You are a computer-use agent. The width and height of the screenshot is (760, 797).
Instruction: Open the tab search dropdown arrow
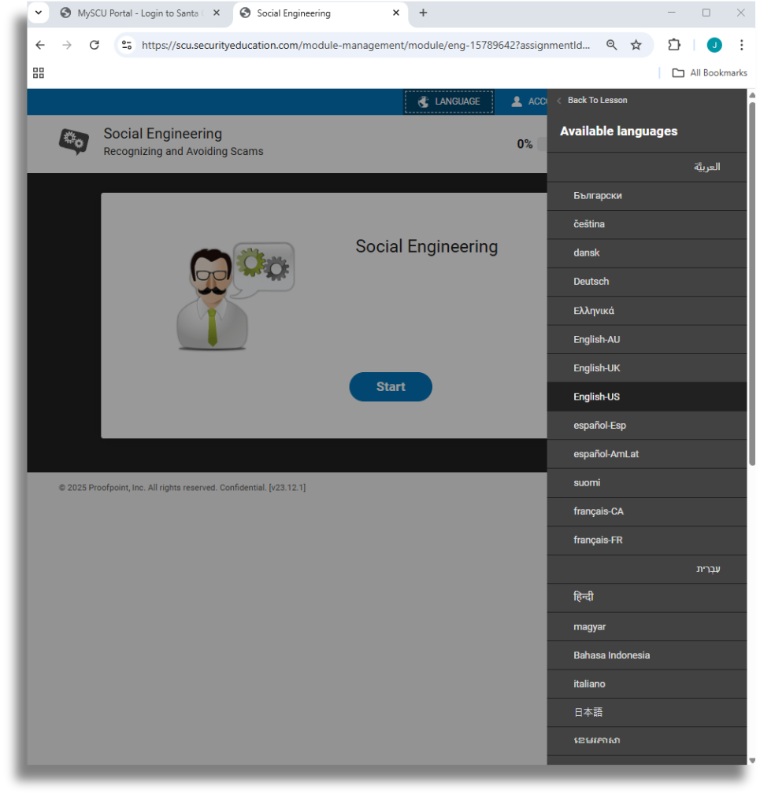coord(39,13)
